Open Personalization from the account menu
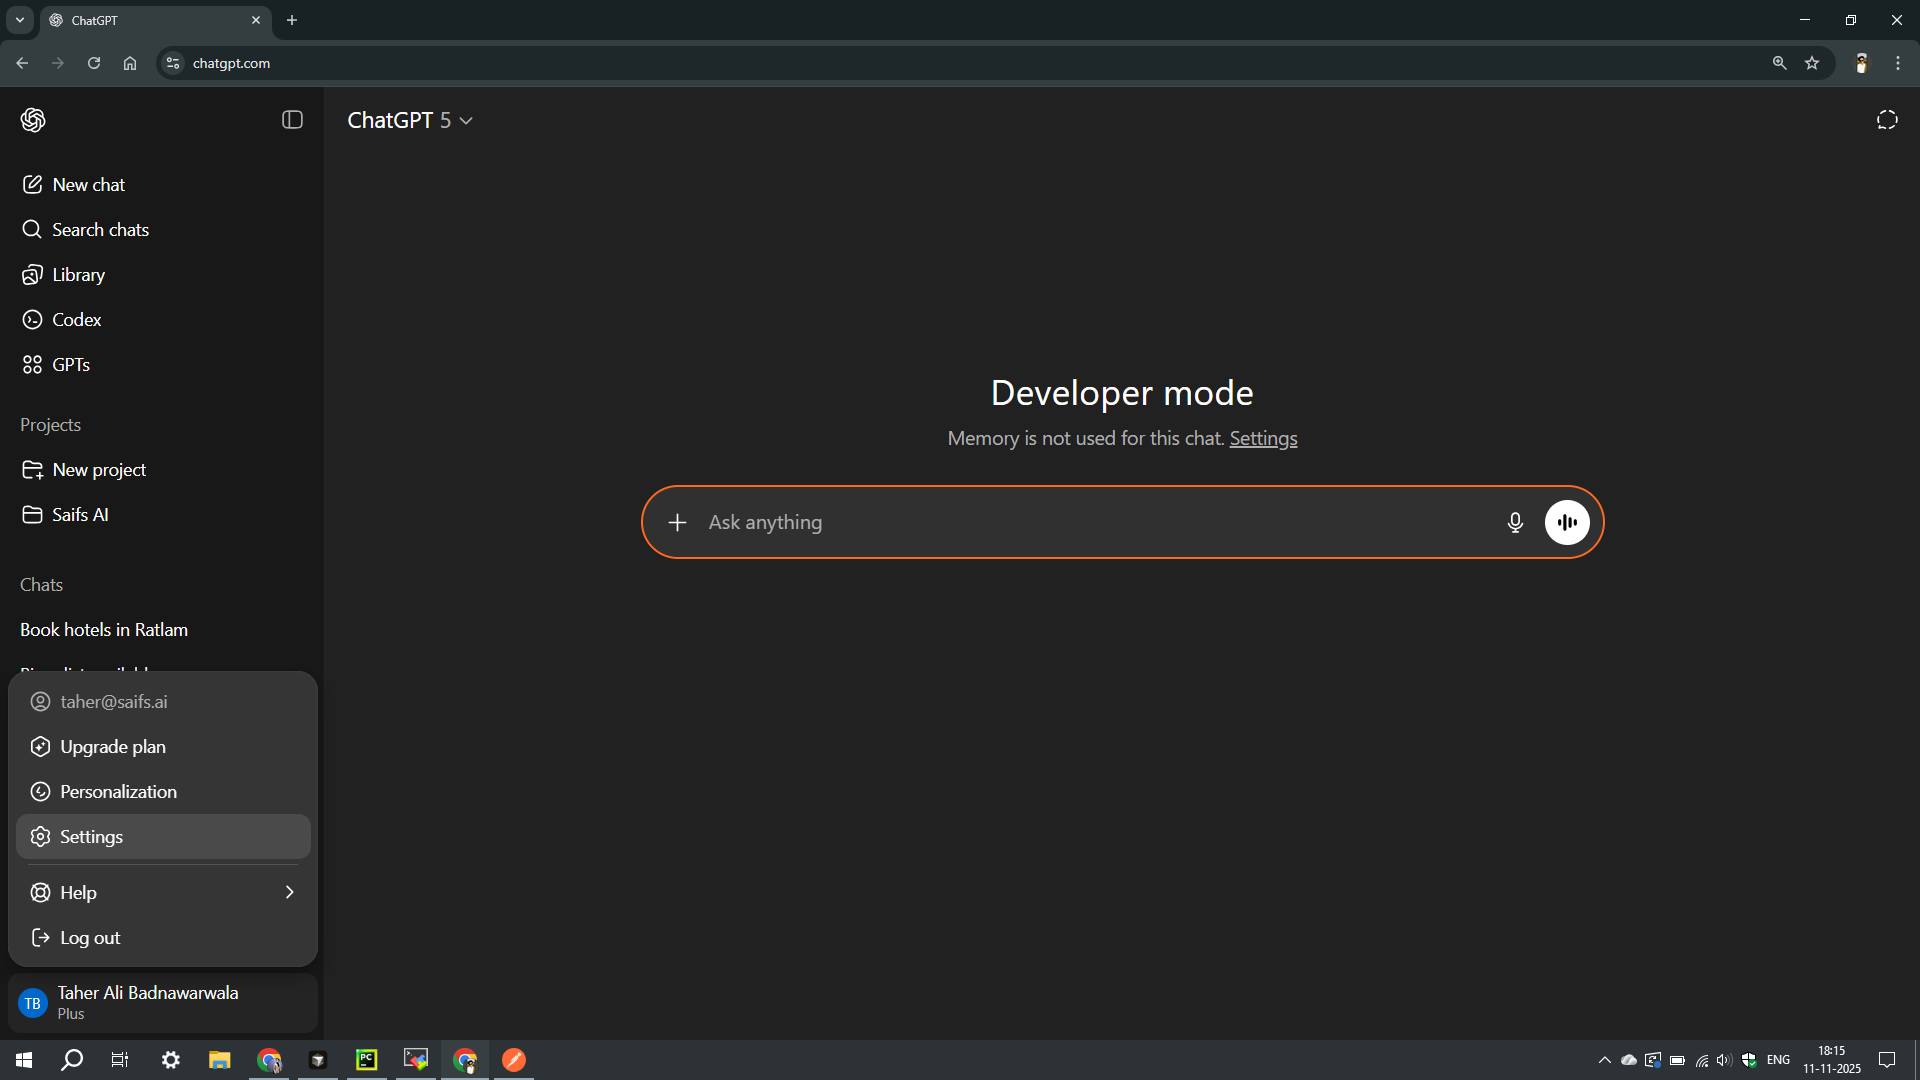Viewport: 1920px width, 1080px height. point(163,792)
